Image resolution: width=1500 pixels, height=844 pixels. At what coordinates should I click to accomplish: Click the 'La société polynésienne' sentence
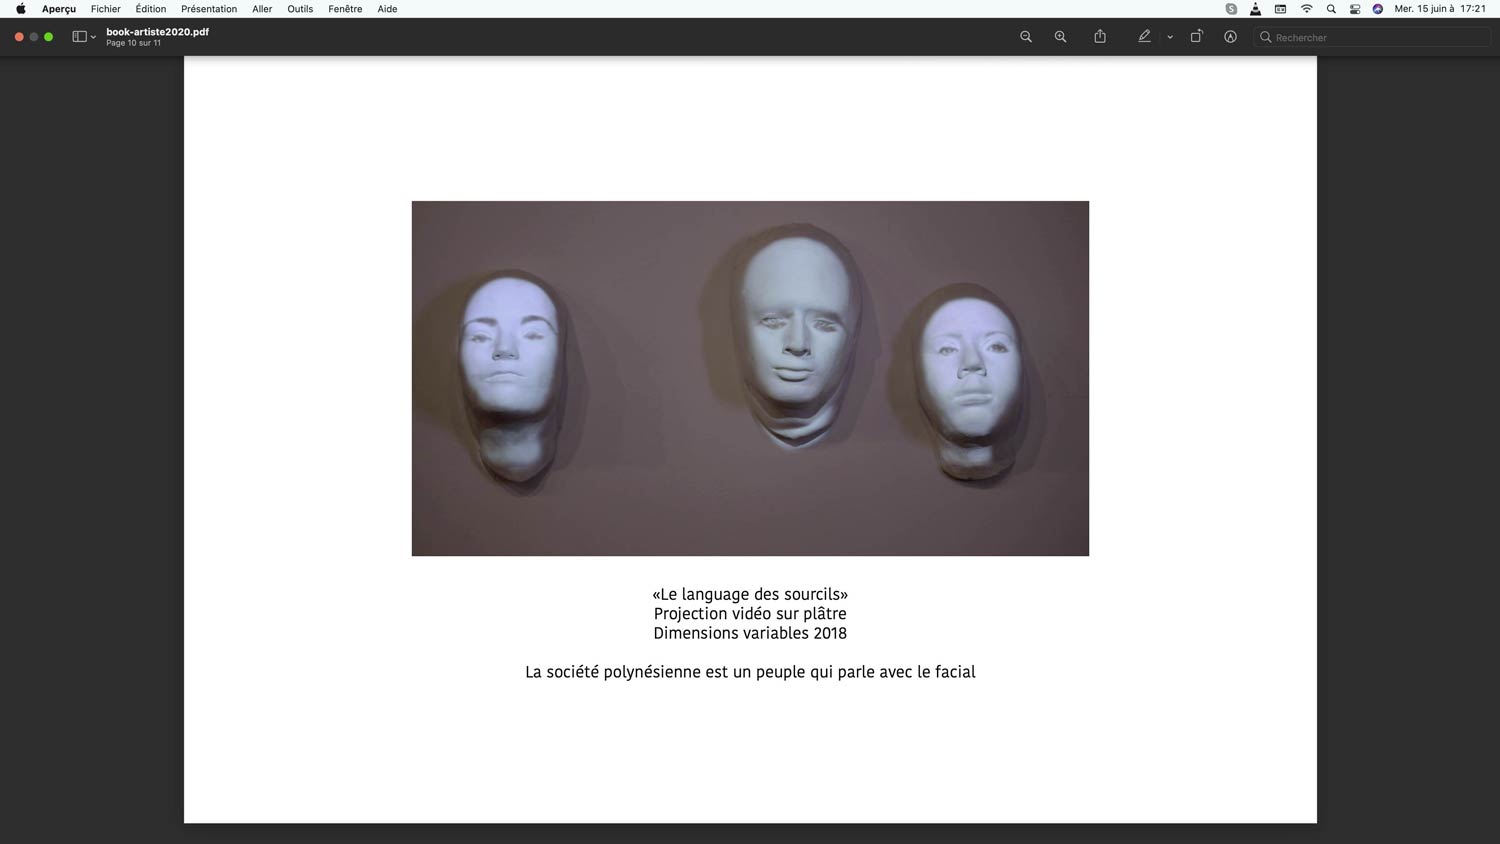(x=750, y=672)
